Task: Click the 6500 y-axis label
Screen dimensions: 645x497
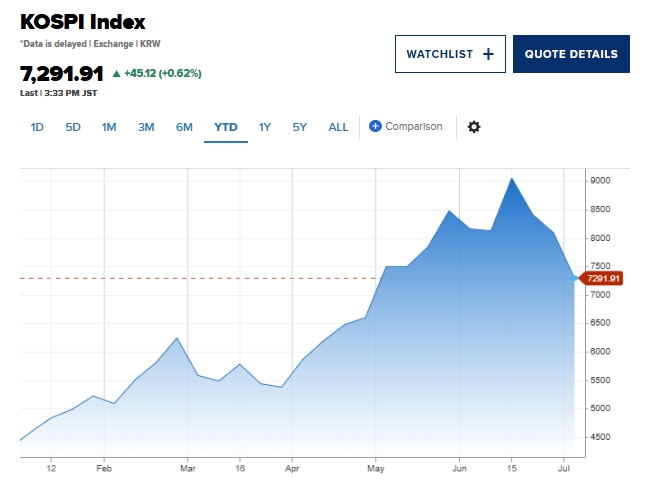Action: coord(600,323)
